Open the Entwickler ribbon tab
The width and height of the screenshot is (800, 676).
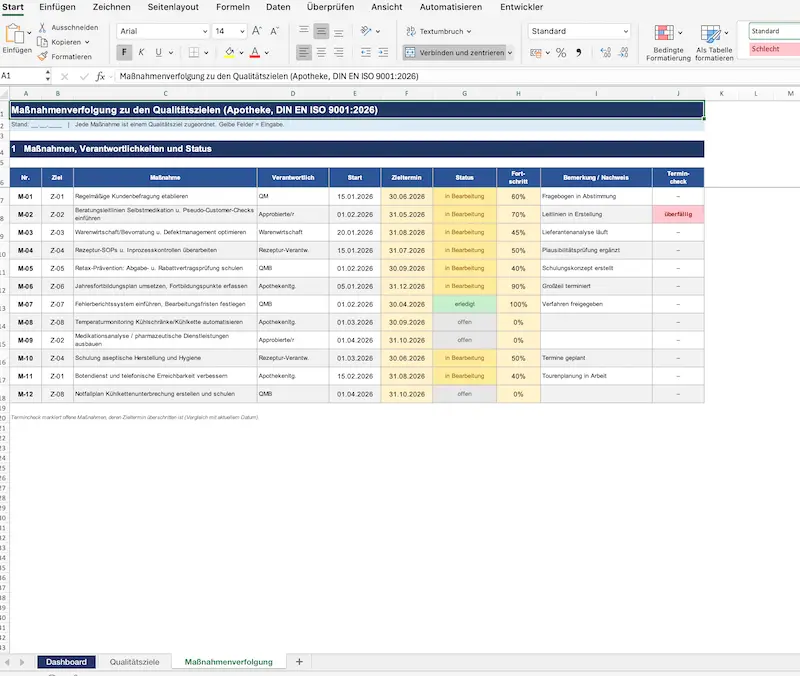click(521, 7)
